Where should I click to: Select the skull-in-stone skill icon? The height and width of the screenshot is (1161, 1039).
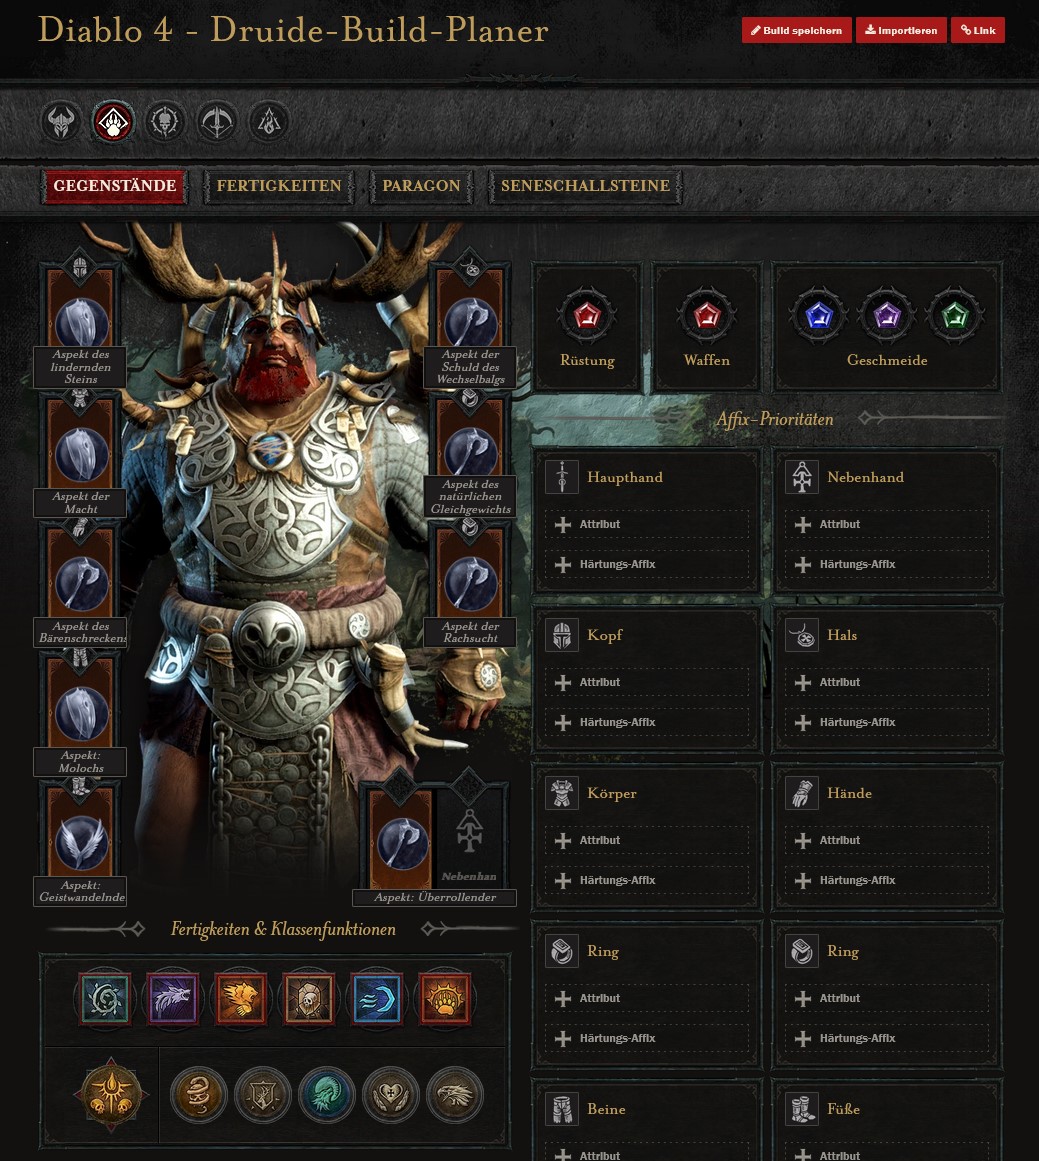pos(309,999)
